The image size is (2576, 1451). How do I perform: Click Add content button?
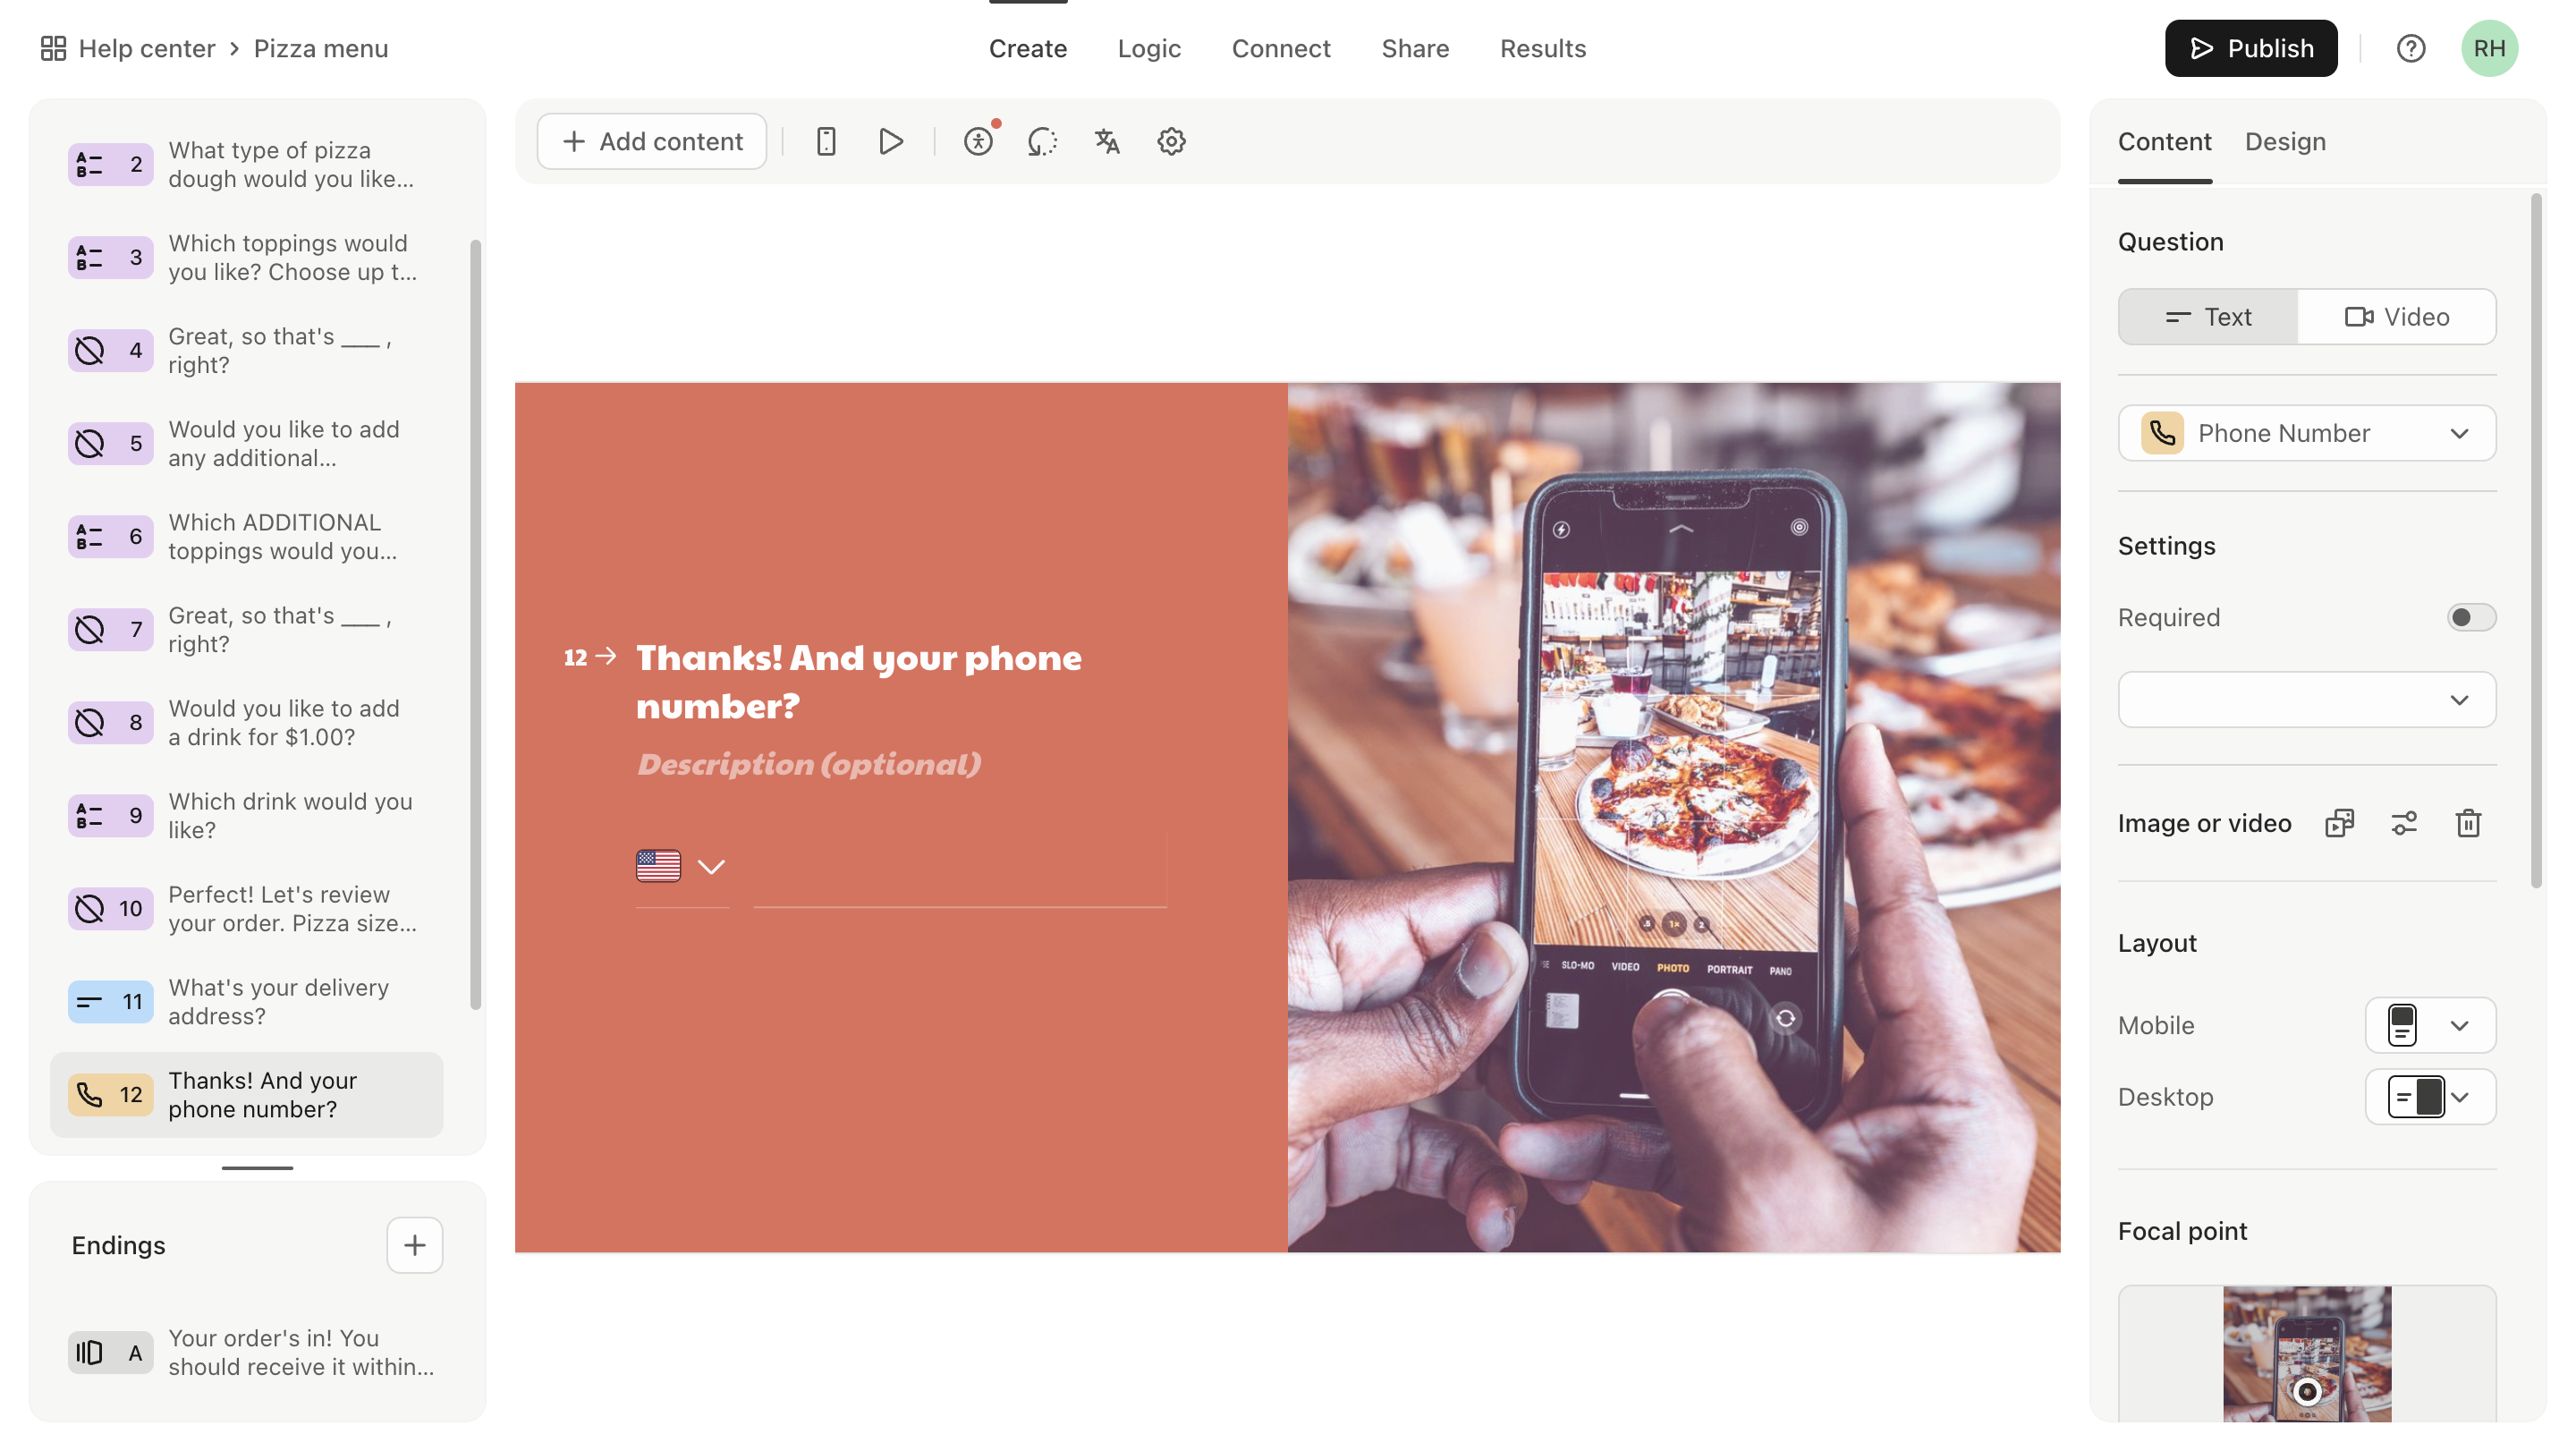click(x=651, y=140)
